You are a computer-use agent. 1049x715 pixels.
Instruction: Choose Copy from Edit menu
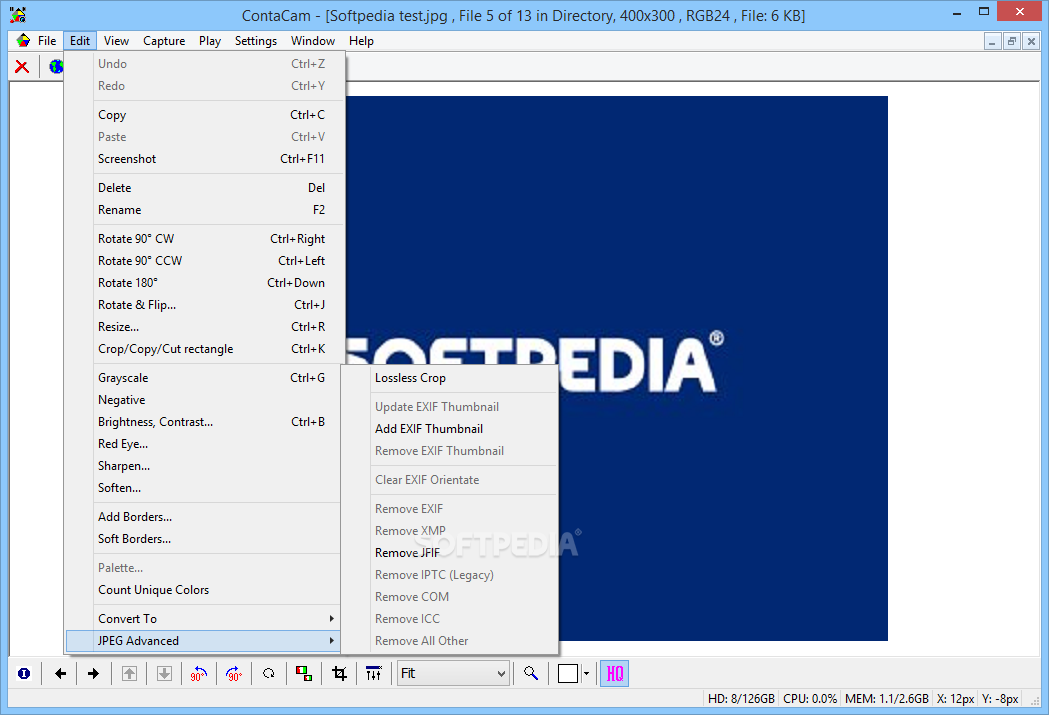point(203,115)
